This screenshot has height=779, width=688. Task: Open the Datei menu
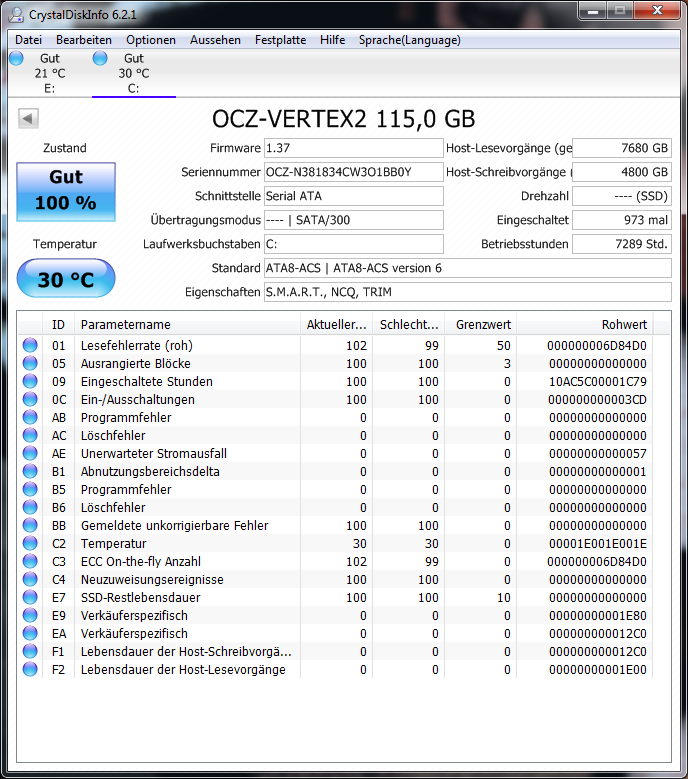click(x=28, y=40)
